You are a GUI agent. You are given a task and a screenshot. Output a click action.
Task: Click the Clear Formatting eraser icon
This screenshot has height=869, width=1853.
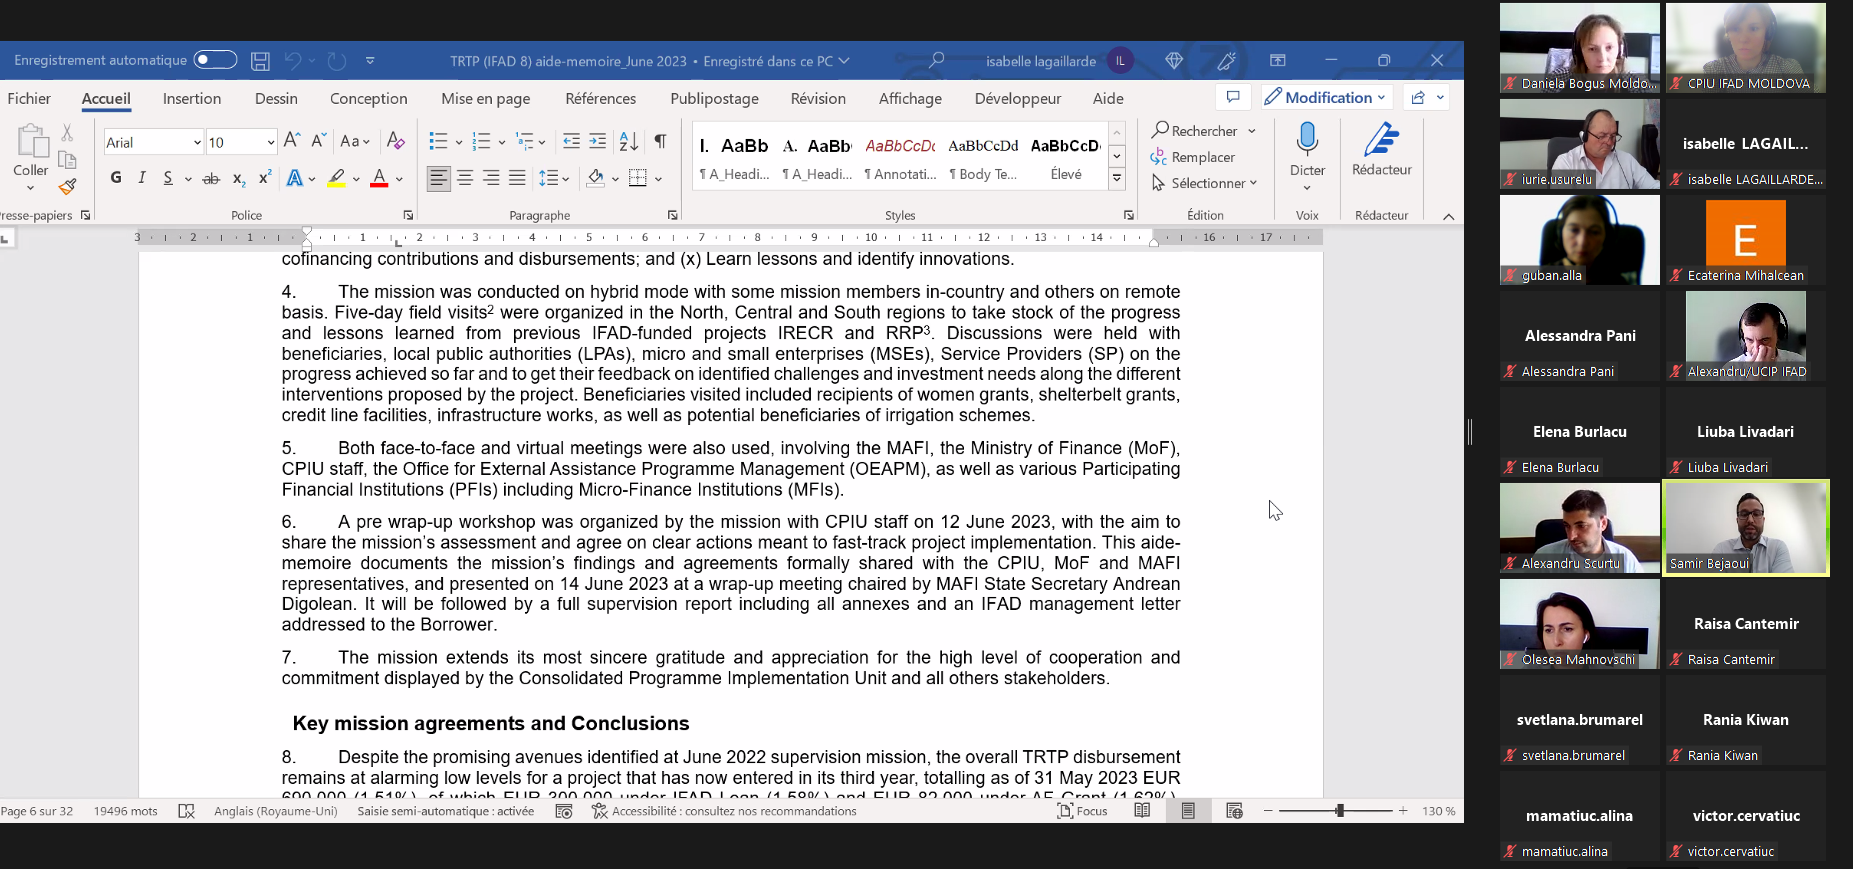click(x=396, y=141)
